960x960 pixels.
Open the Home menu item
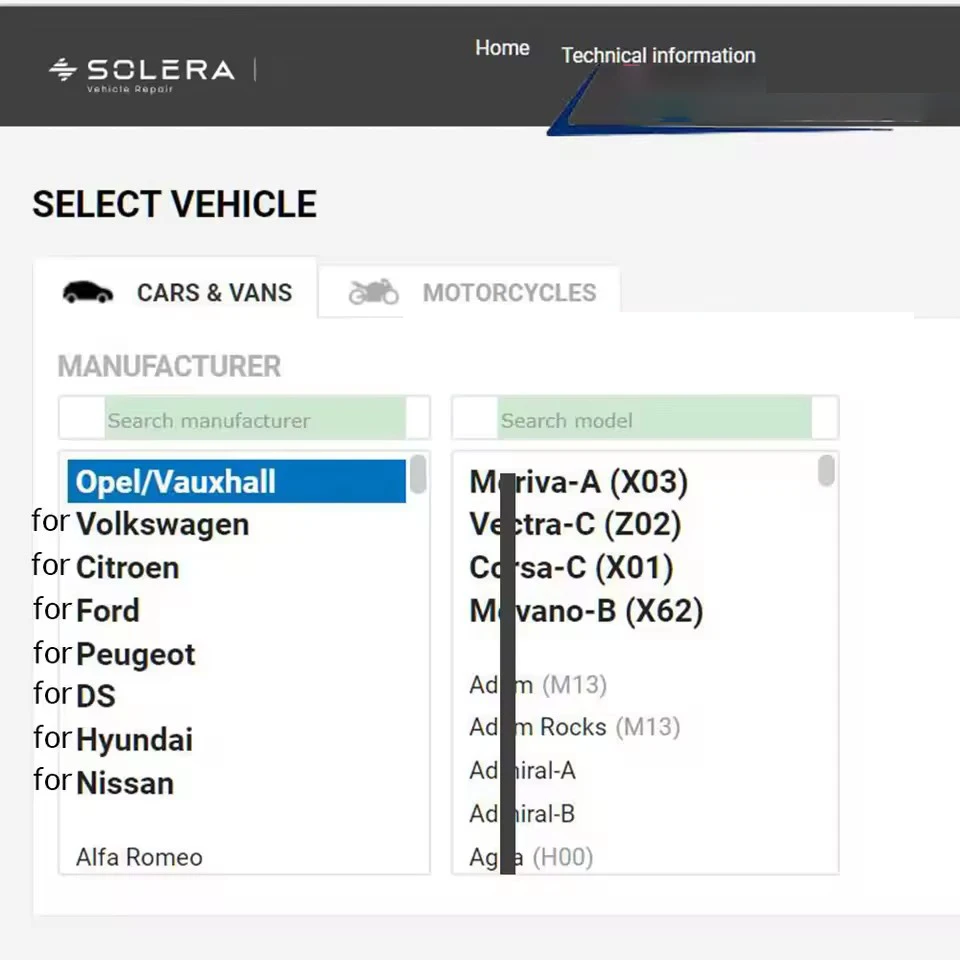click(502, 47)
